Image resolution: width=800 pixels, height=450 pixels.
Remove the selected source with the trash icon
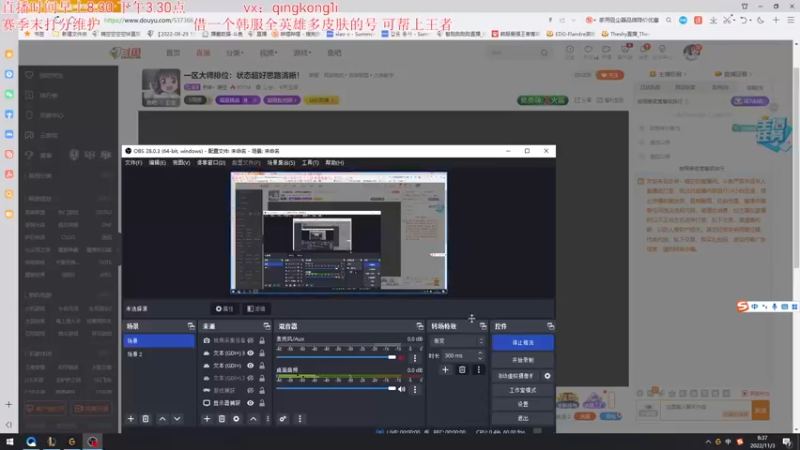221,419
